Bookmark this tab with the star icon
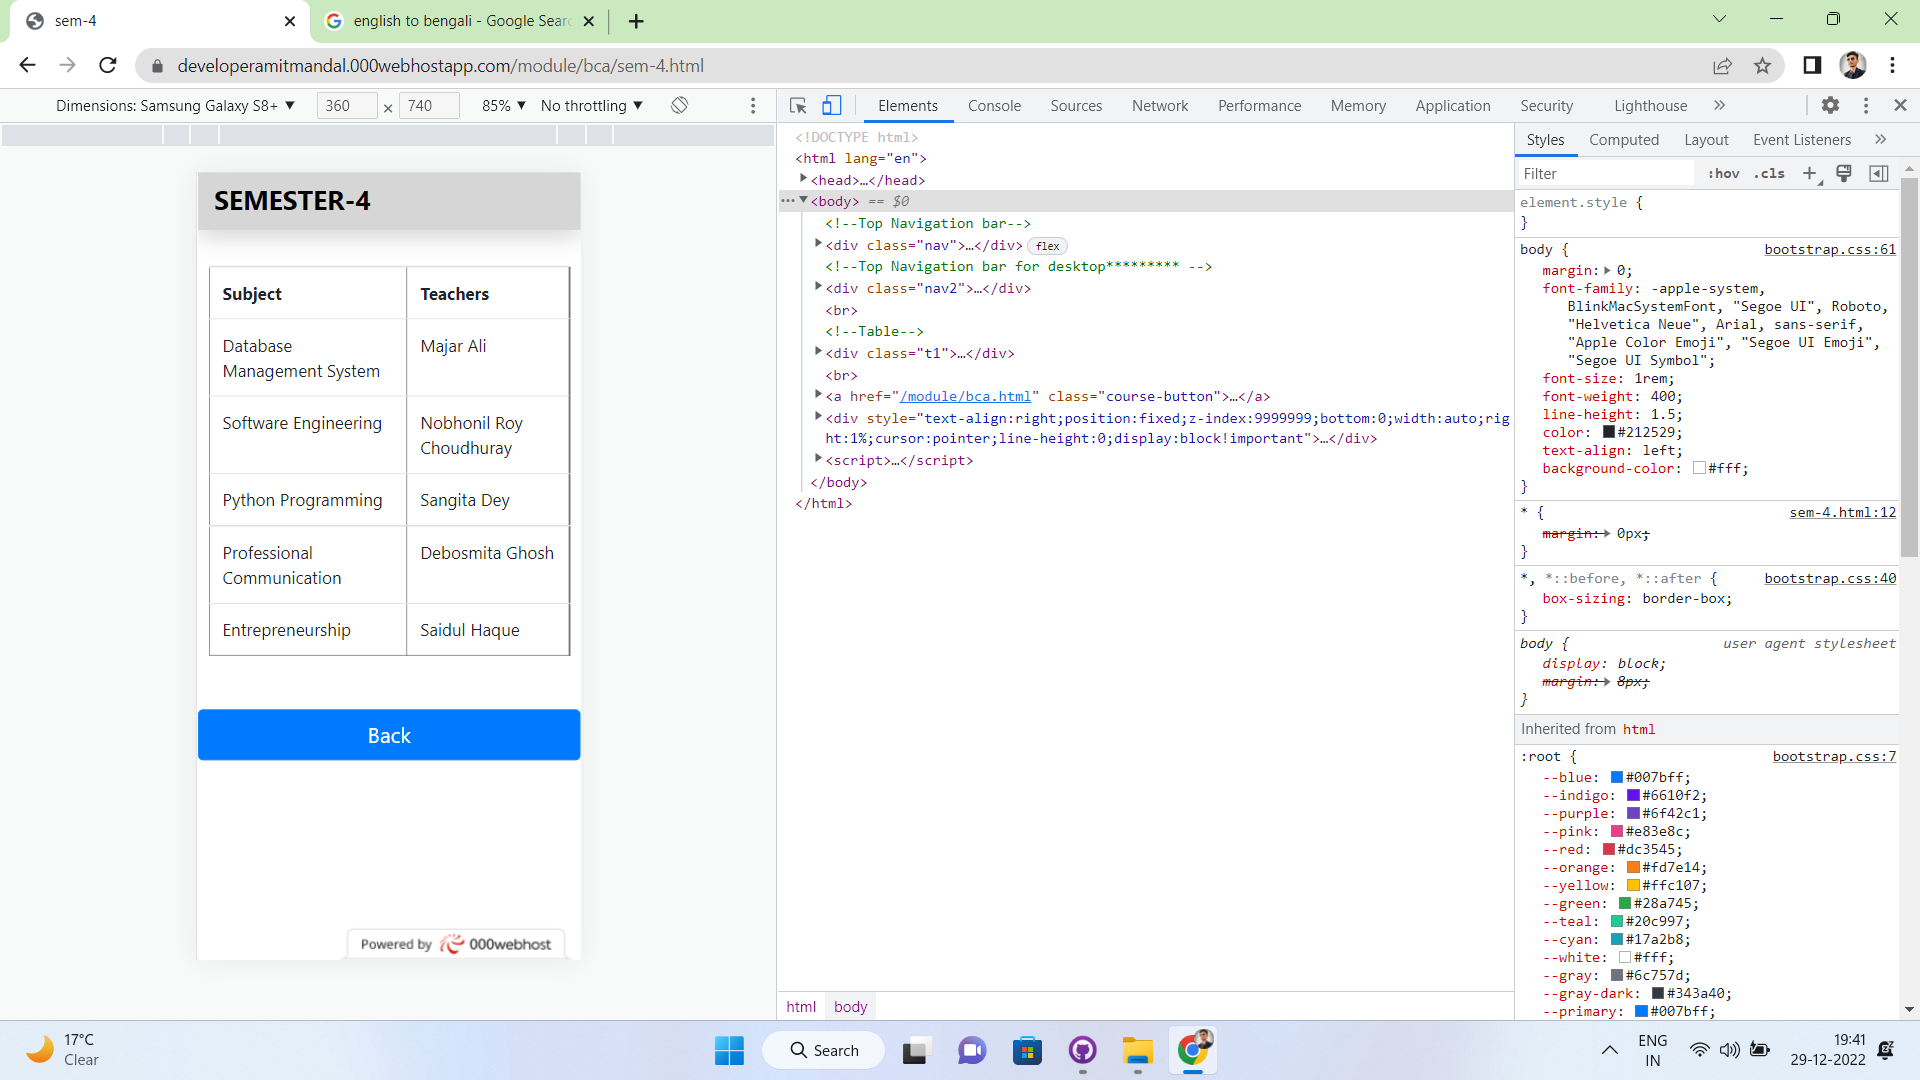The height and width of the screenshot is (1080, 1920). tap(1762, 66)
